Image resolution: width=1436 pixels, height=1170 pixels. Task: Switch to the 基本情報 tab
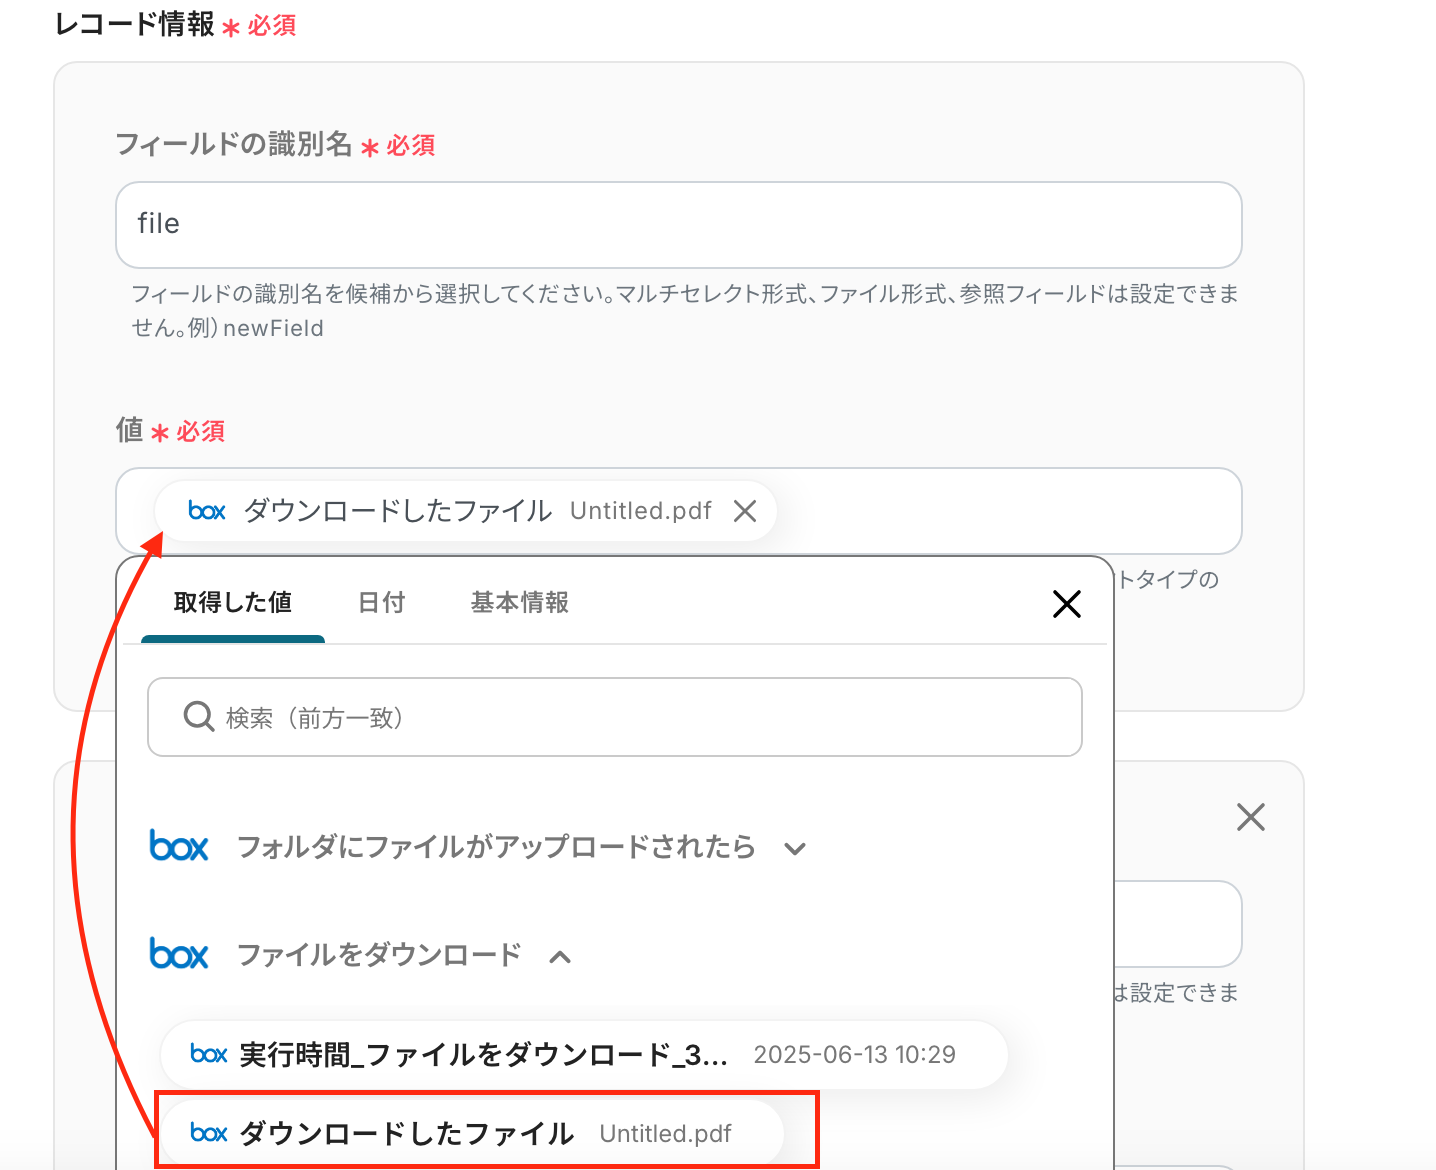click(x=519, y=603)
